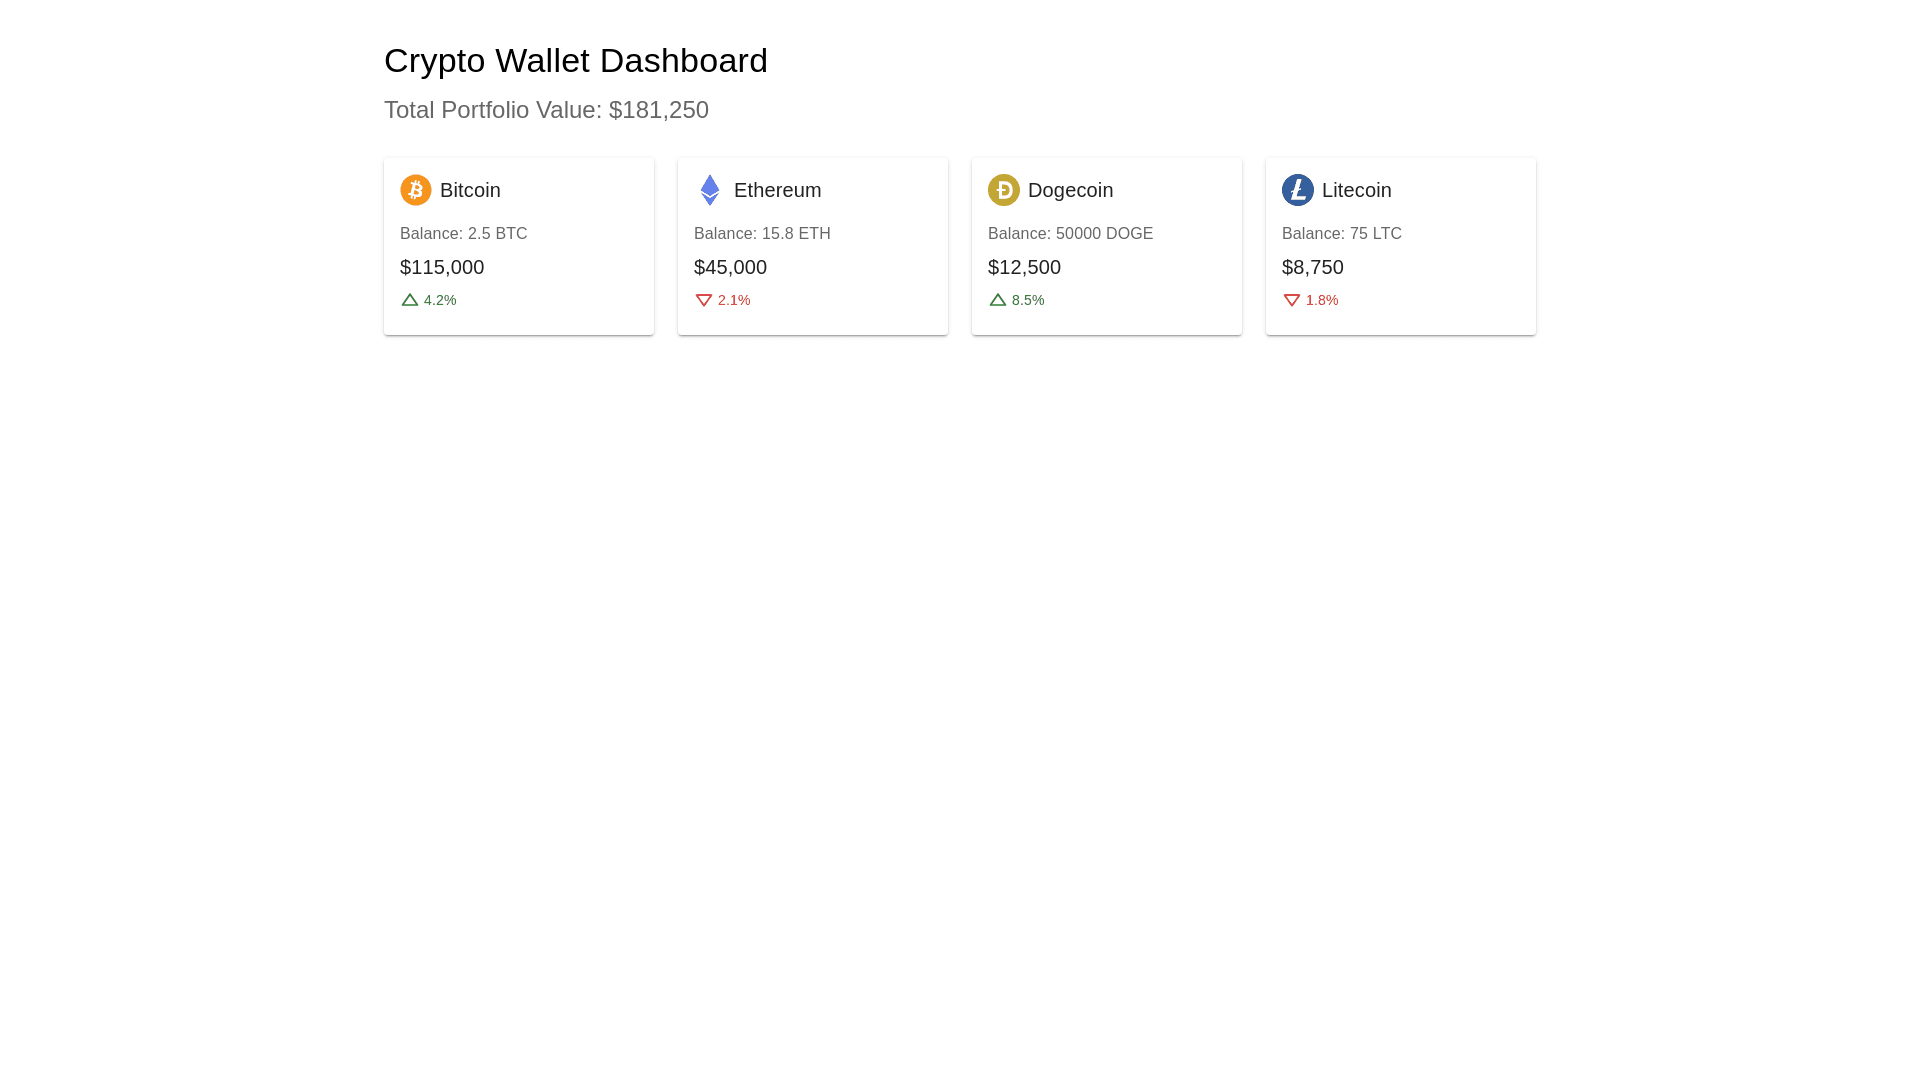Click Ethereum's red down-triangle trend icon
Screen dimensions: 1920x1080
coord(703,300)
